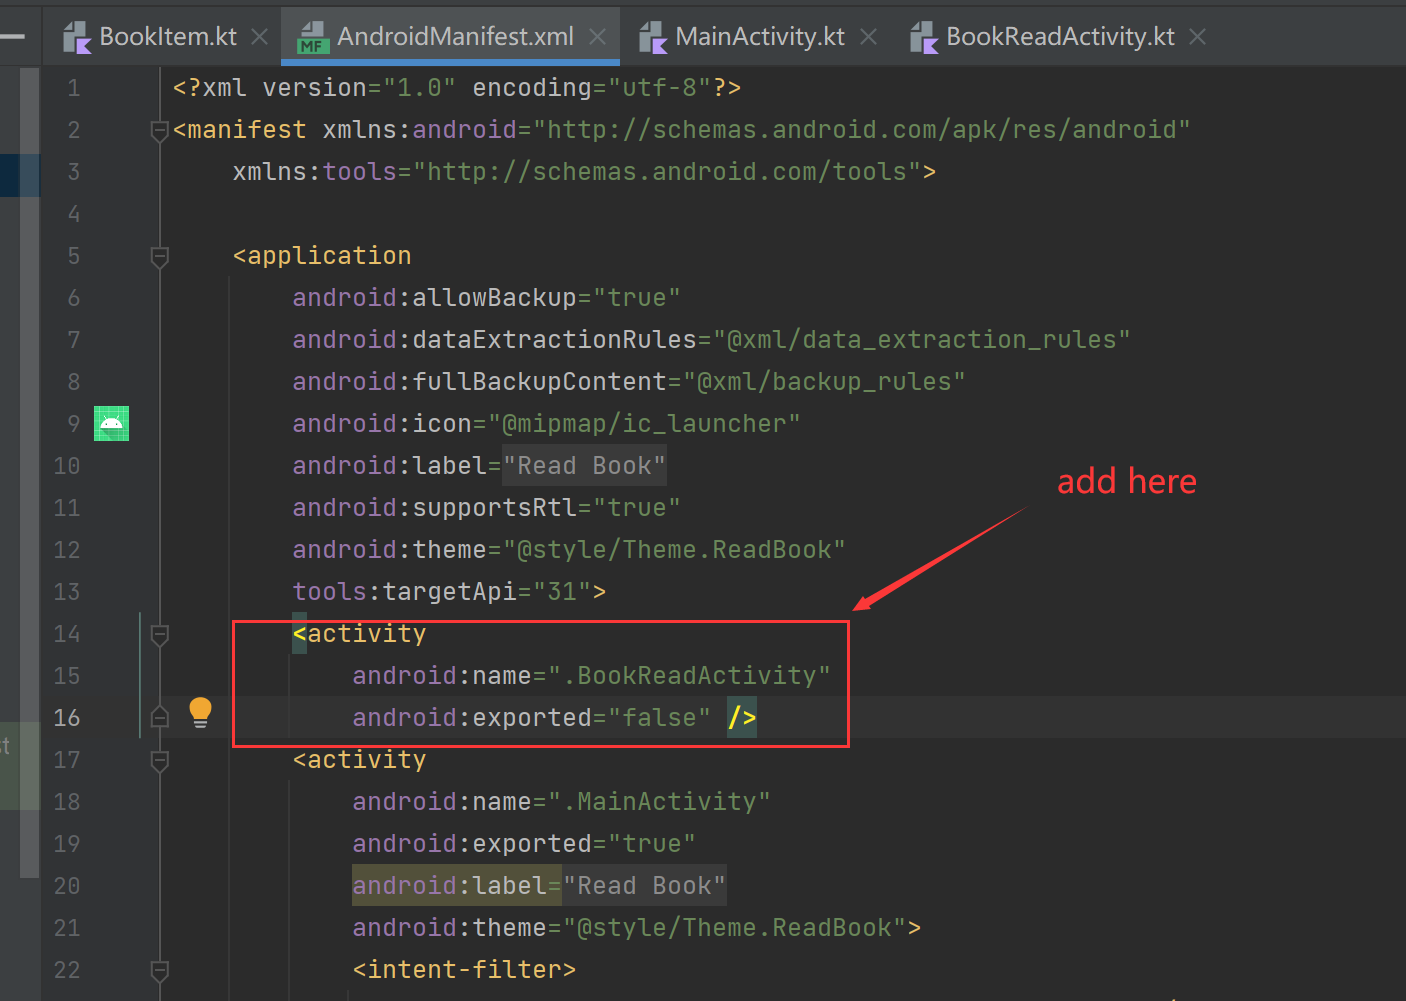Viewport: 1406px width, 1001px height.
Task: Click ".MainActivity" name value
Action: click(659, 802)
